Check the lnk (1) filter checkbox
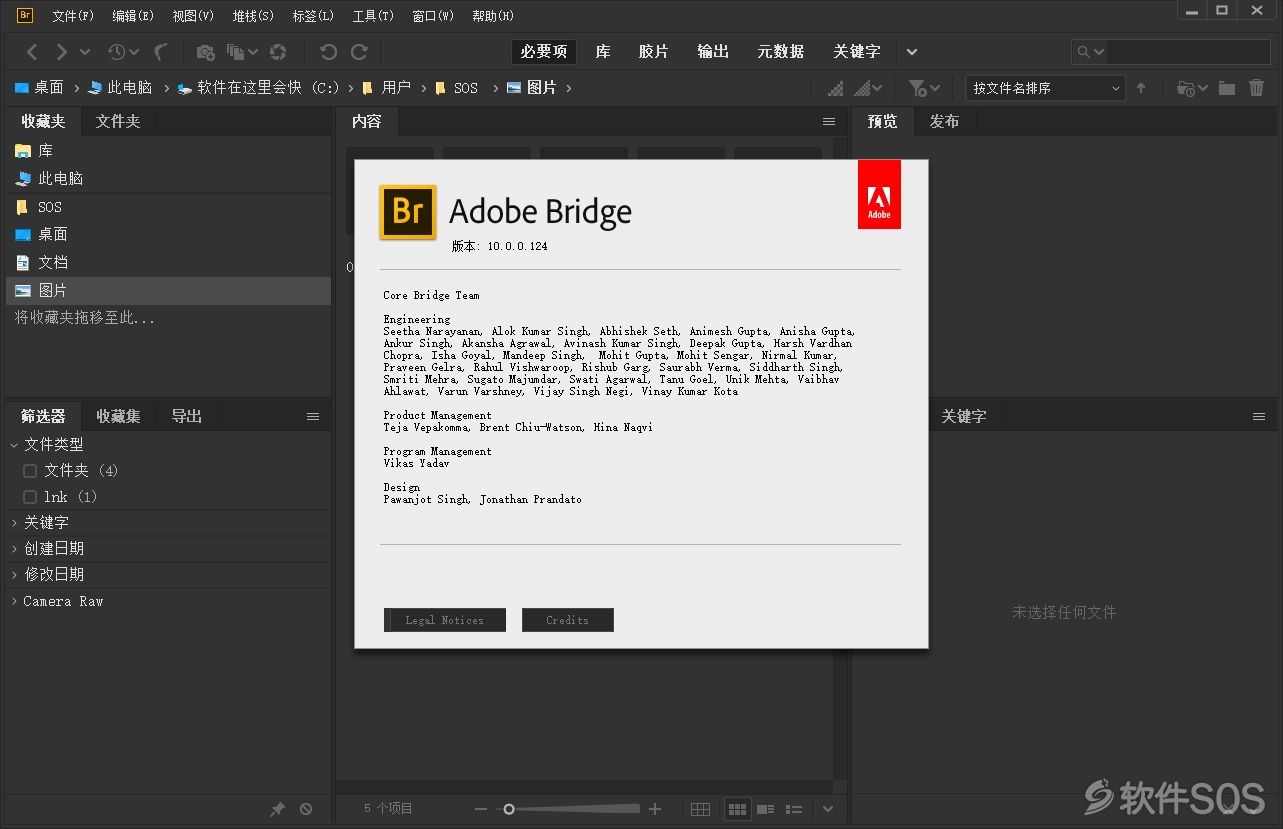This screenshot has width=1283, height=829. [x=30, y=497]
